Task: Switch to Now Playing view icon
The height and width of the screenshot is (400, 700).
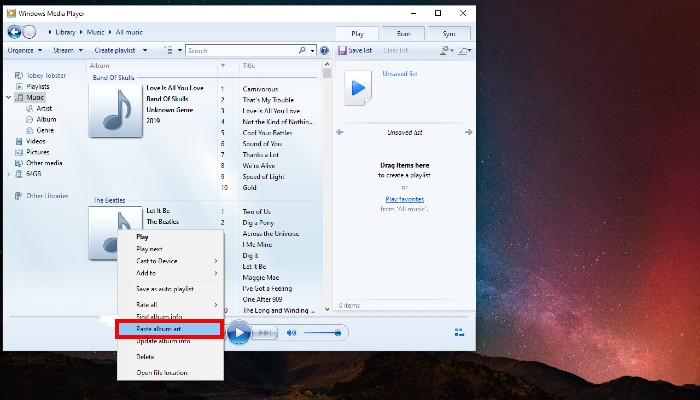Action: (x=459, y=332)
